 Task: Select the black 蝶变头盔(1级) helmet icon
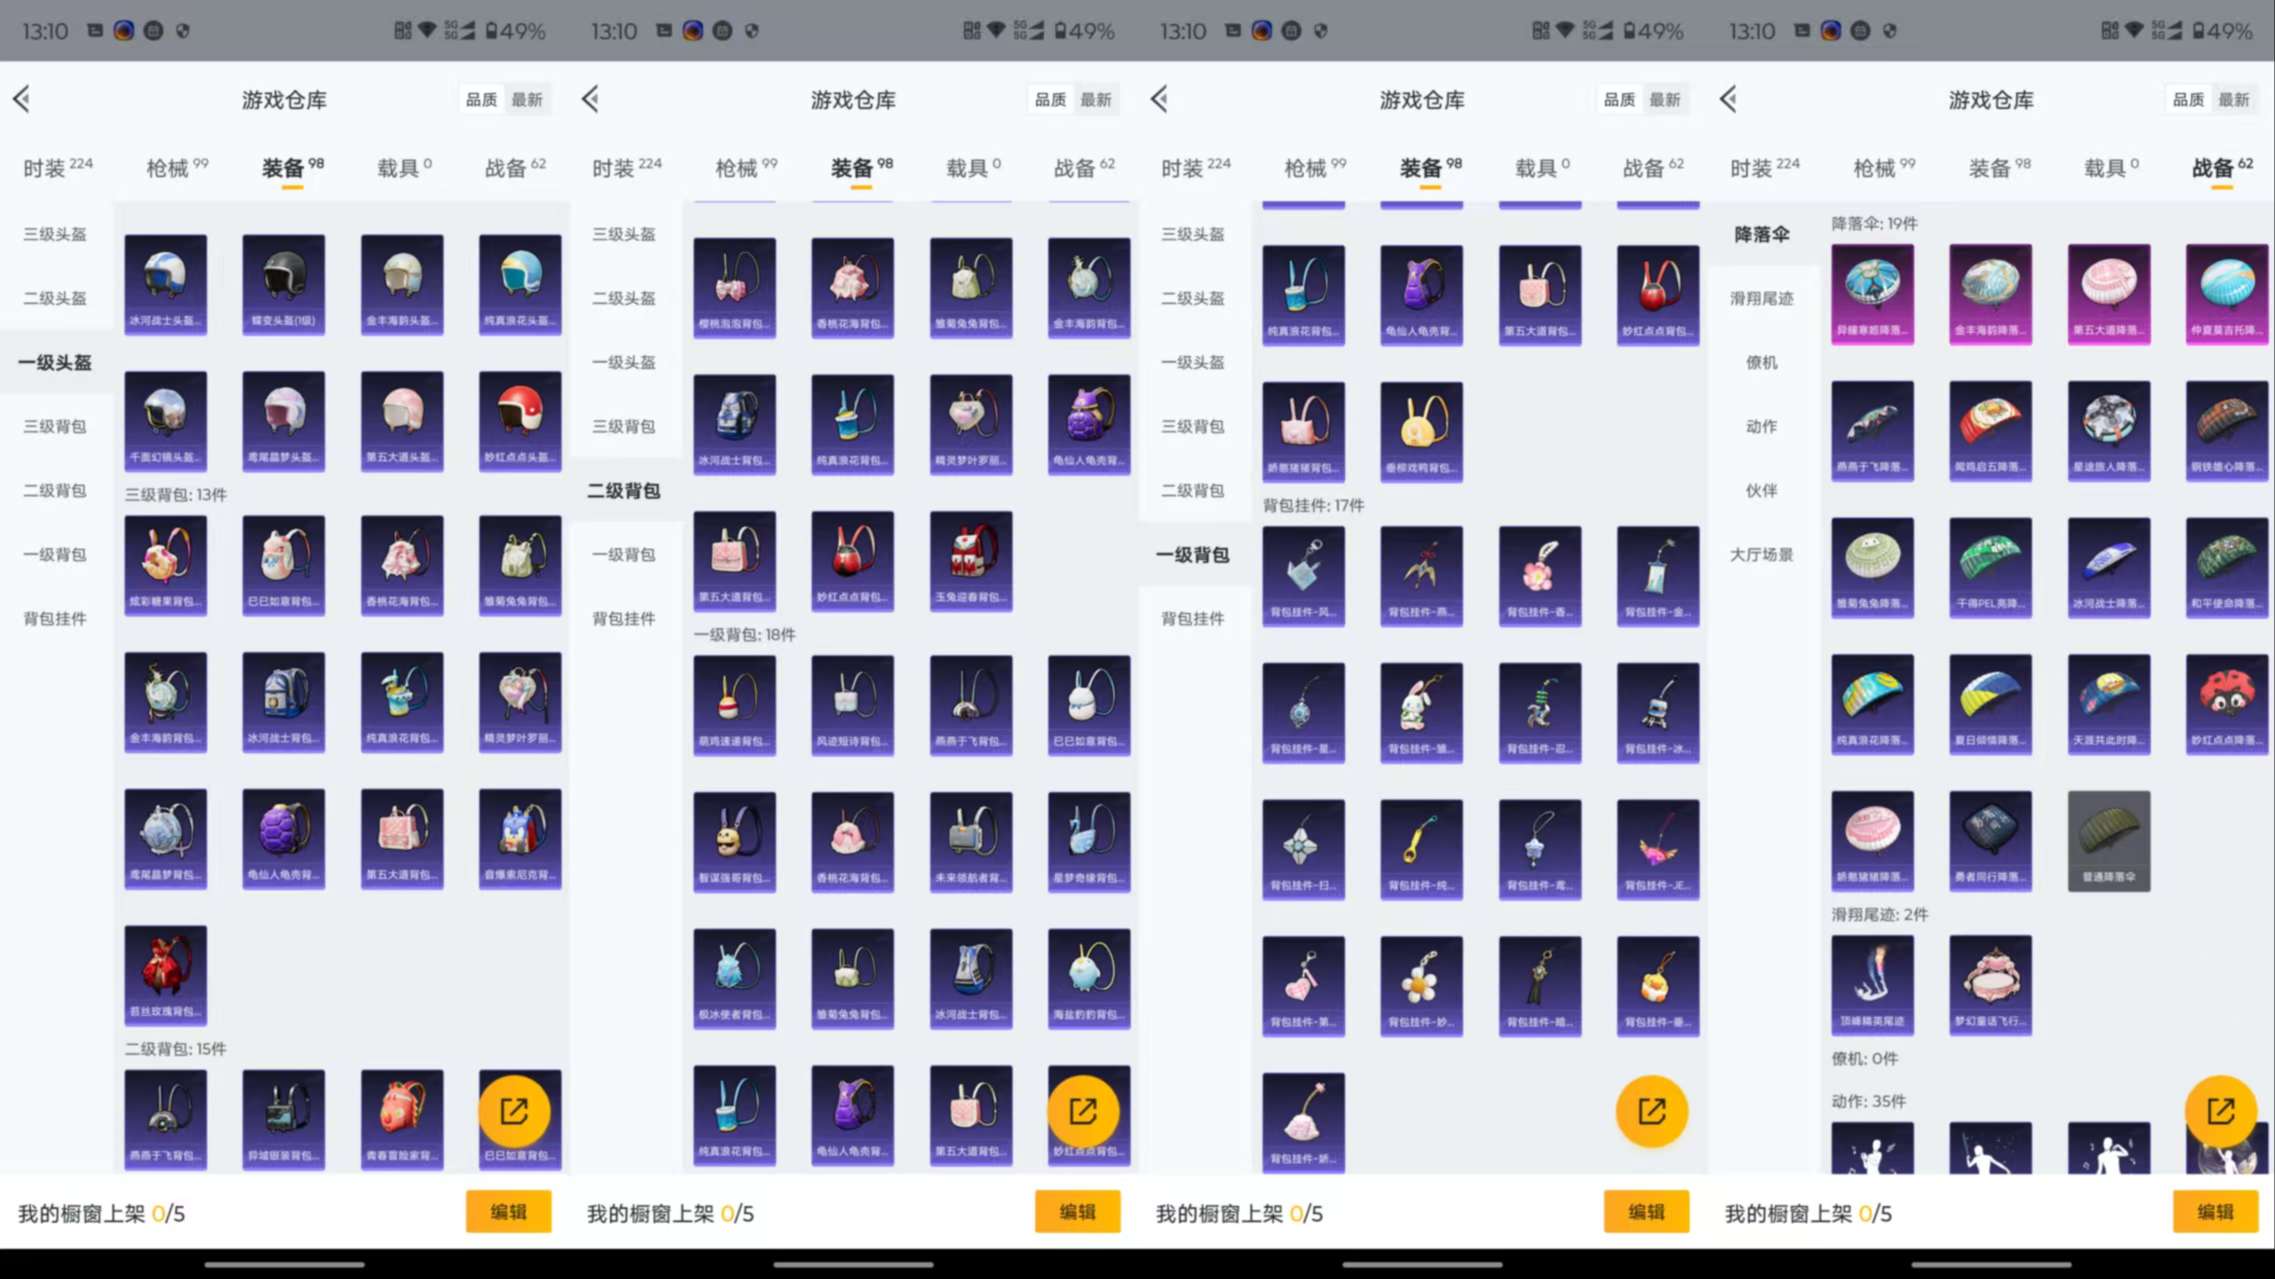pyautogui.click(x=283, y=285)
